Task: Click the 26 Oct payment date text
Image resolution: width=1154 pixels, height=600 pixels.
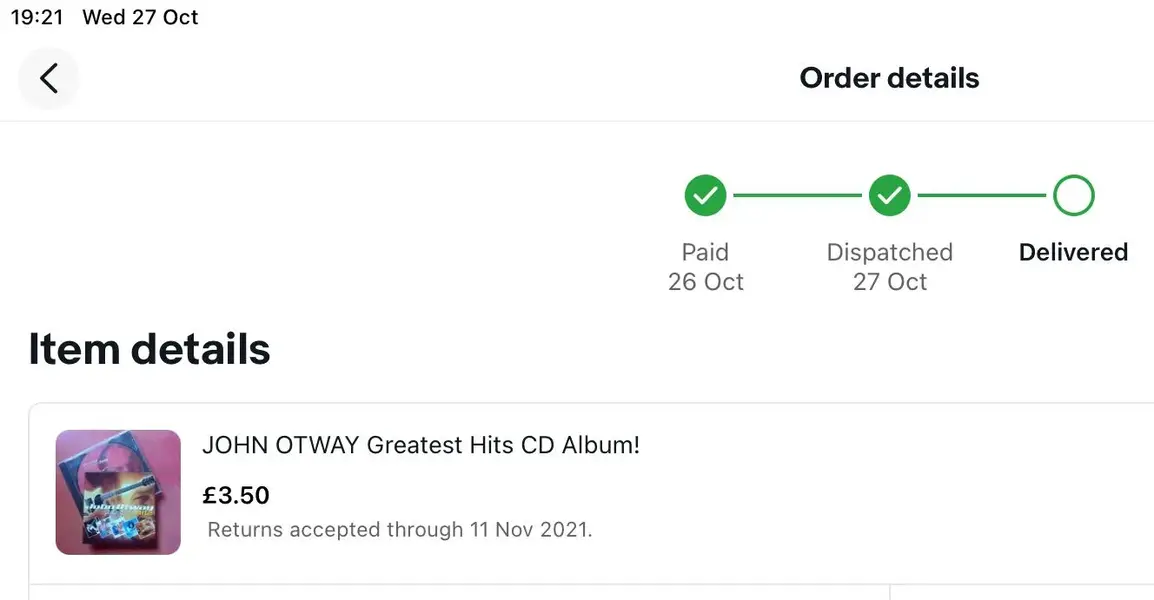Action: click(x=705, y=281)
